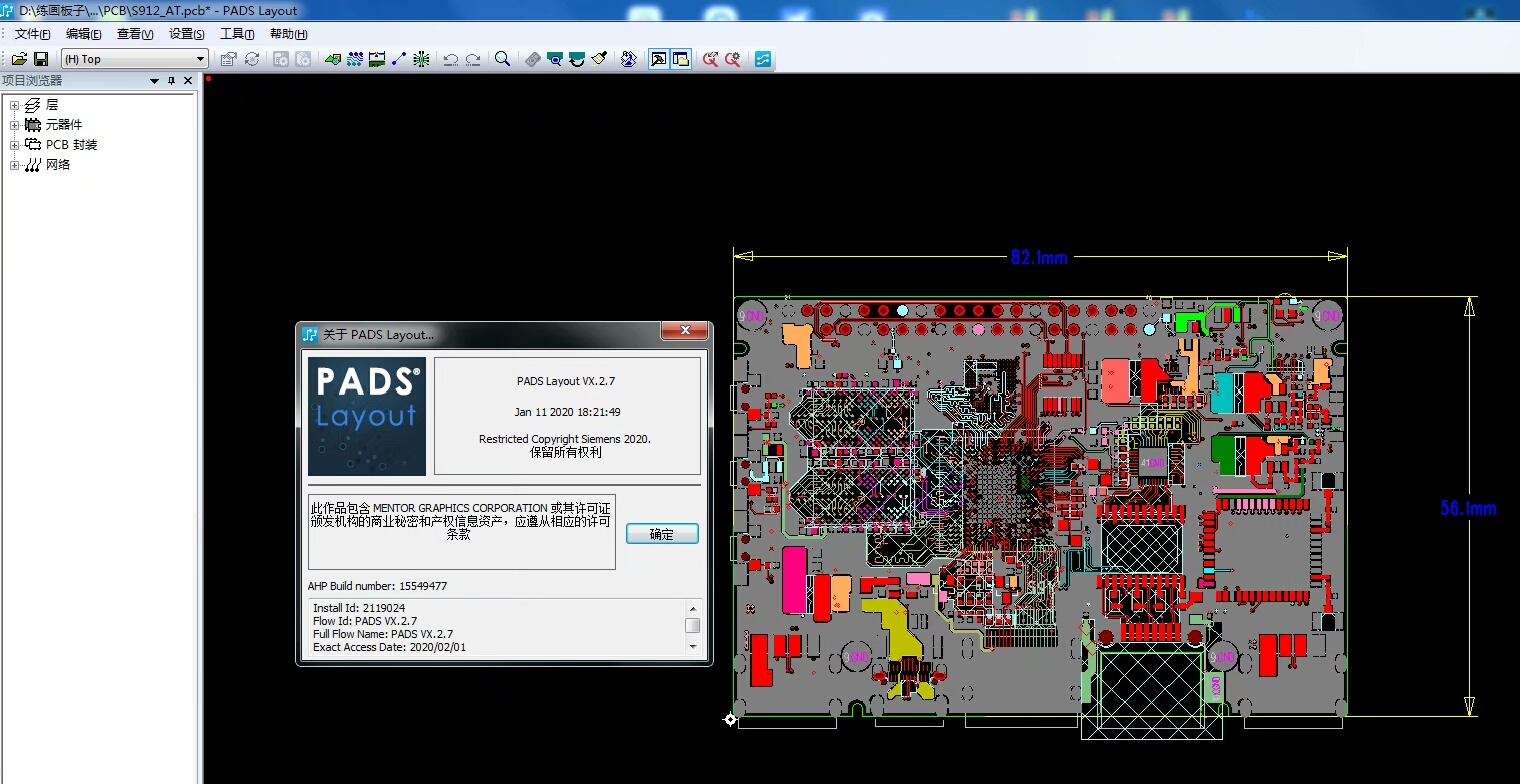This screenshot has height=784, width=1520.
Task: Click the Redo arrow icon
Action: pyautogui.click(x=473, y=59)
